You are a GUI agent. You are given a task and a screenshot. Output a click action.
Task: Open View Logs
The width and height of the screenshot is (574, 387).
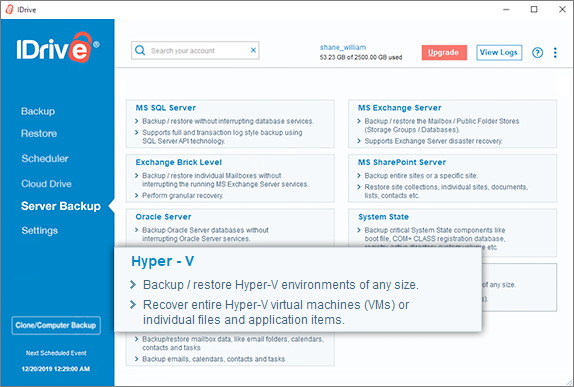[x=499, y=52]
